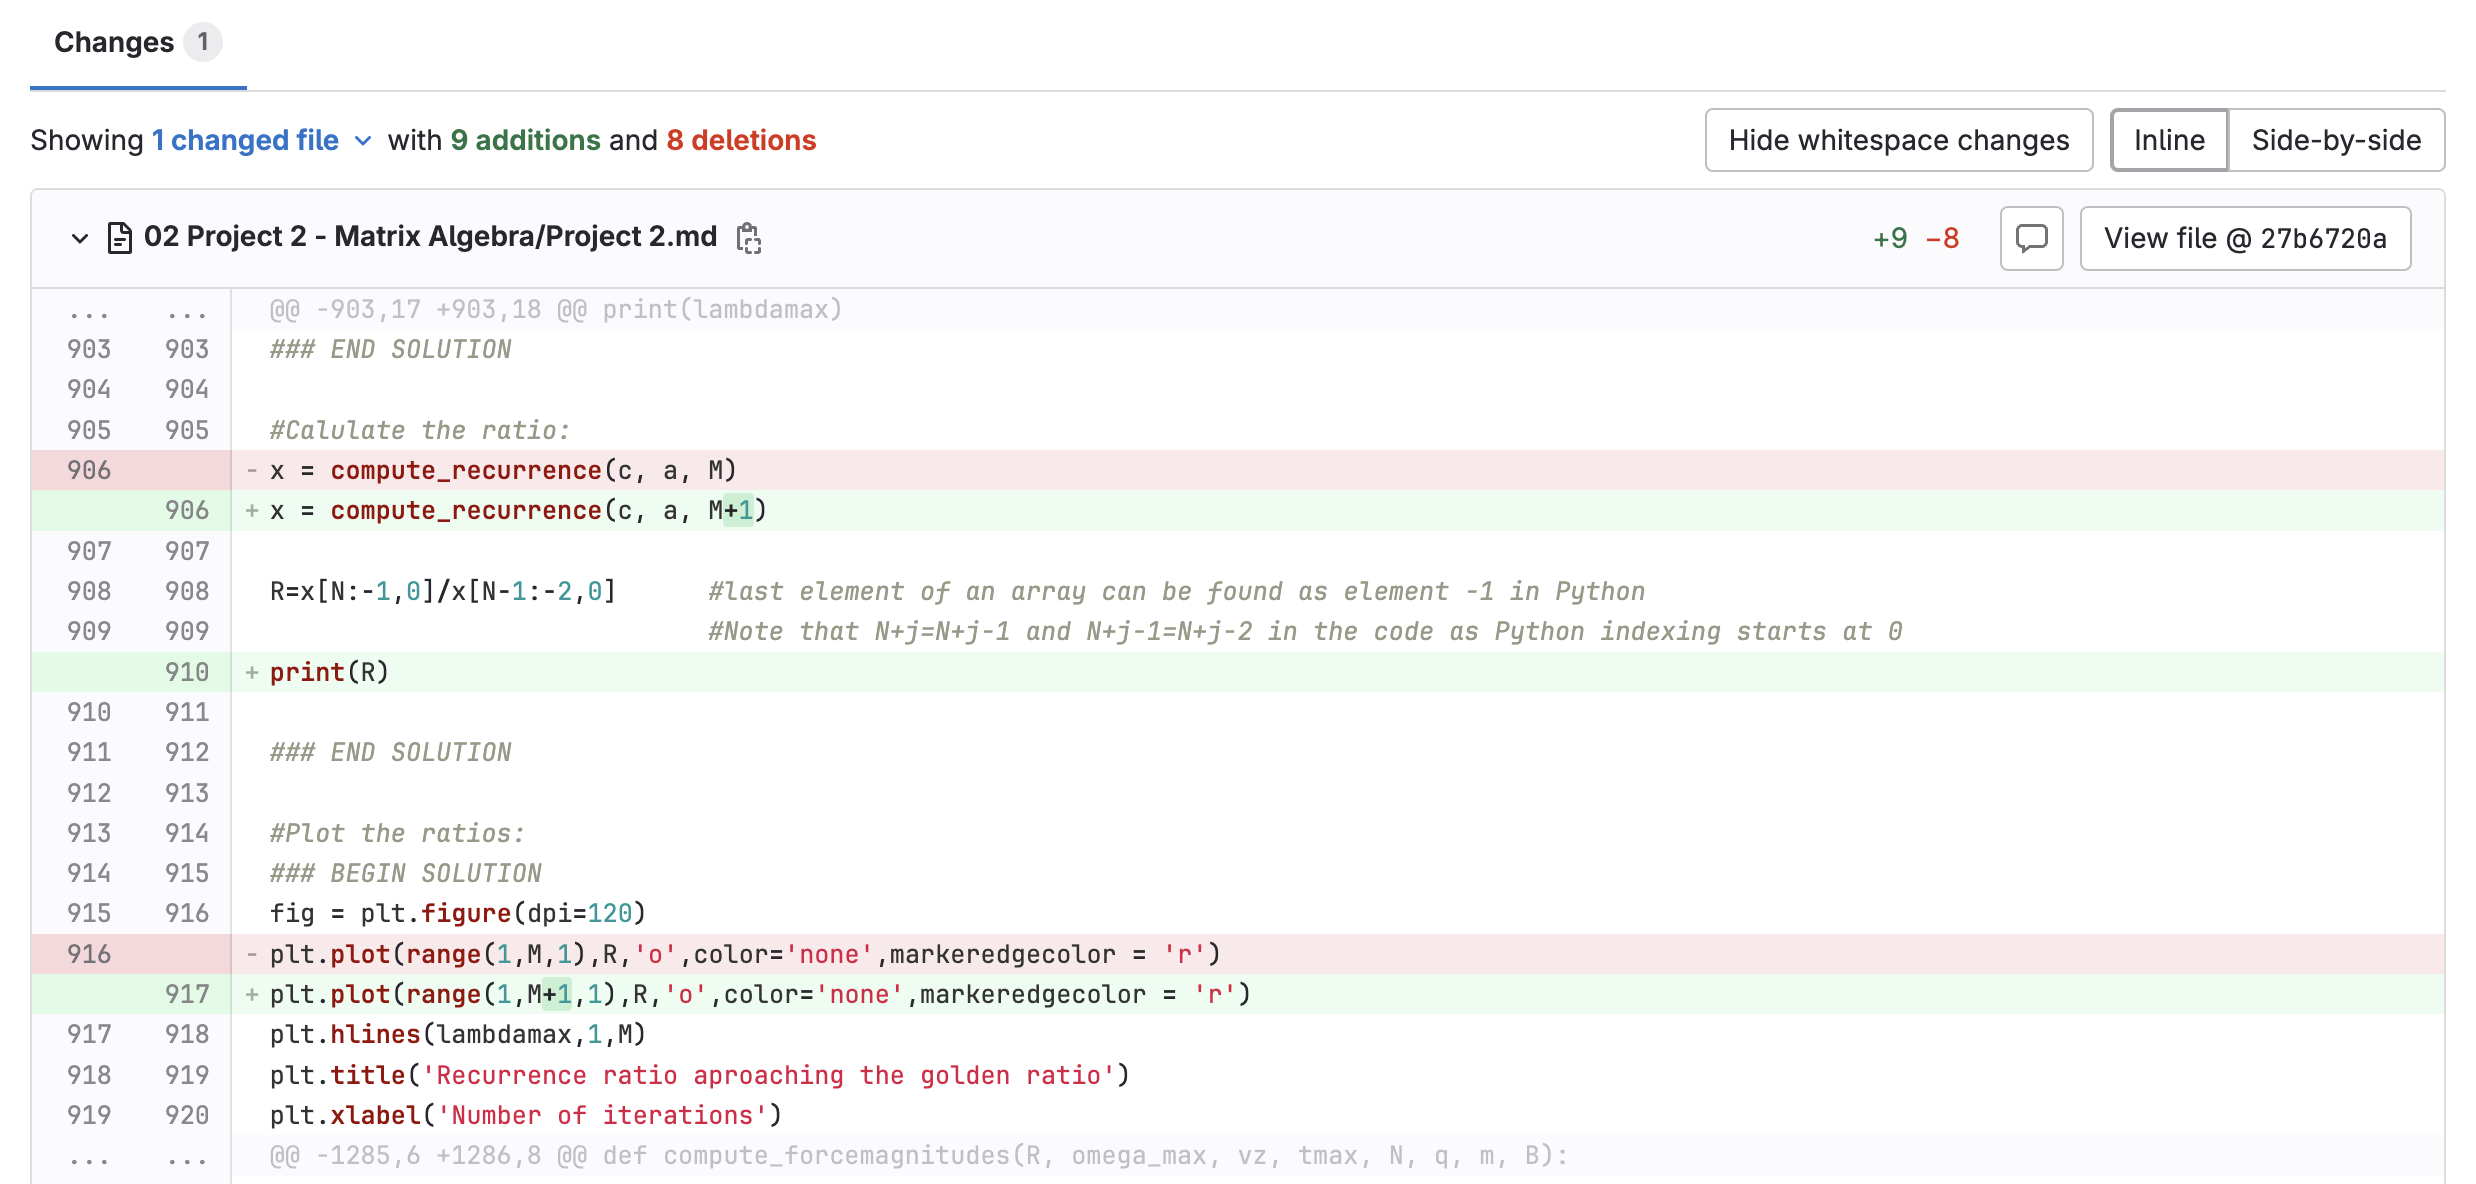
Task: Click the Changes count badge
Action: click(203, 42)
